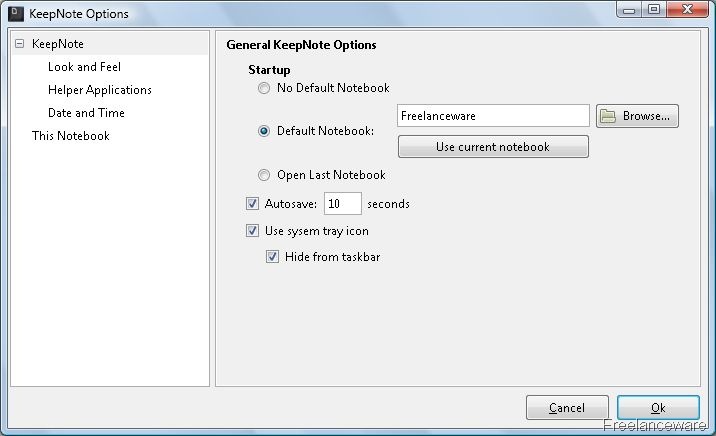Screen dimensions: 716x436
Task: Choose Open Last Notebook option
Action: pyautogui.click(x=264, y=175)
